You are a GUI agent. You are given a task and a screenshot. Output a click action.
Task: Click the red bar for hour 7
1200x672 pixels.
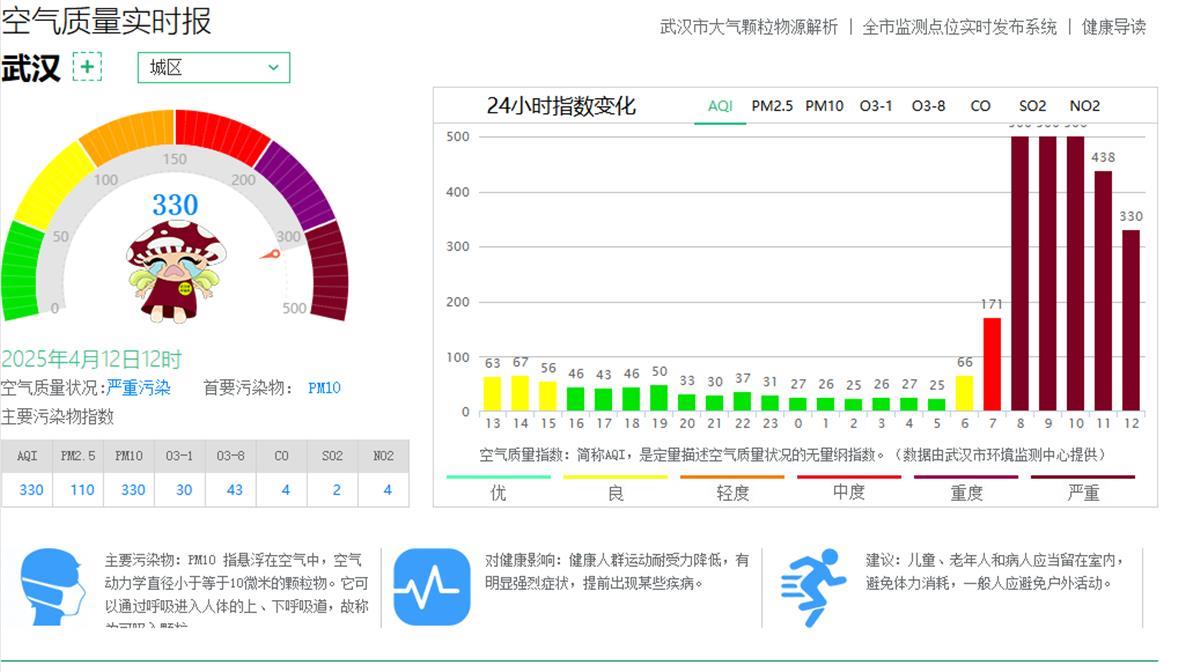coord(992,364)
